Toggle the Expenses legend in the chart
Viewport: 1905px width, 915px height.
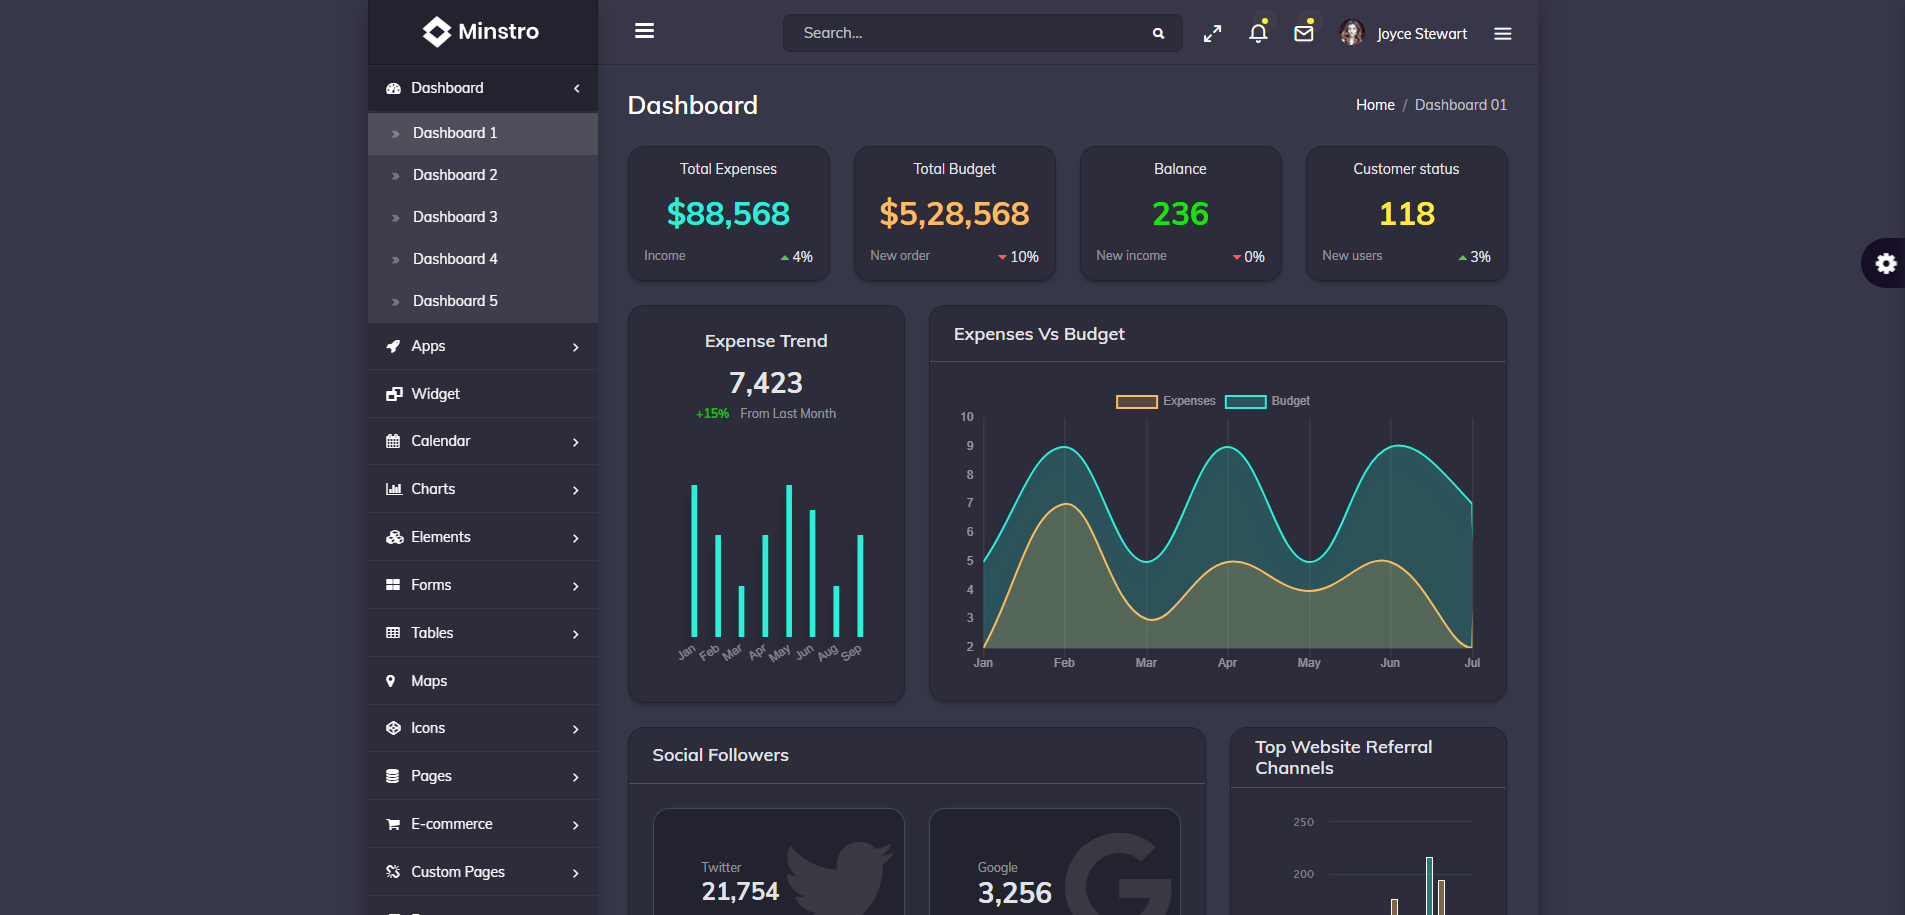coord(1166,401)
